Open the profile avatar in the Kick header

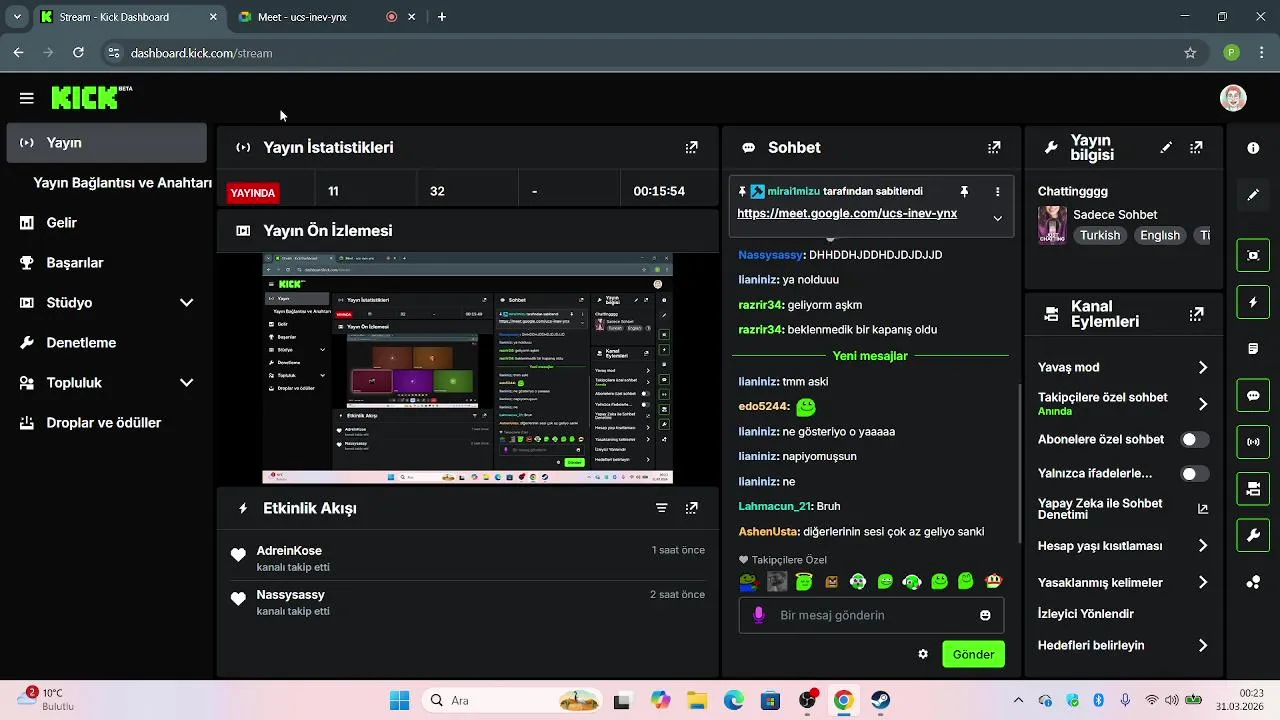(x=1233, y=98)
